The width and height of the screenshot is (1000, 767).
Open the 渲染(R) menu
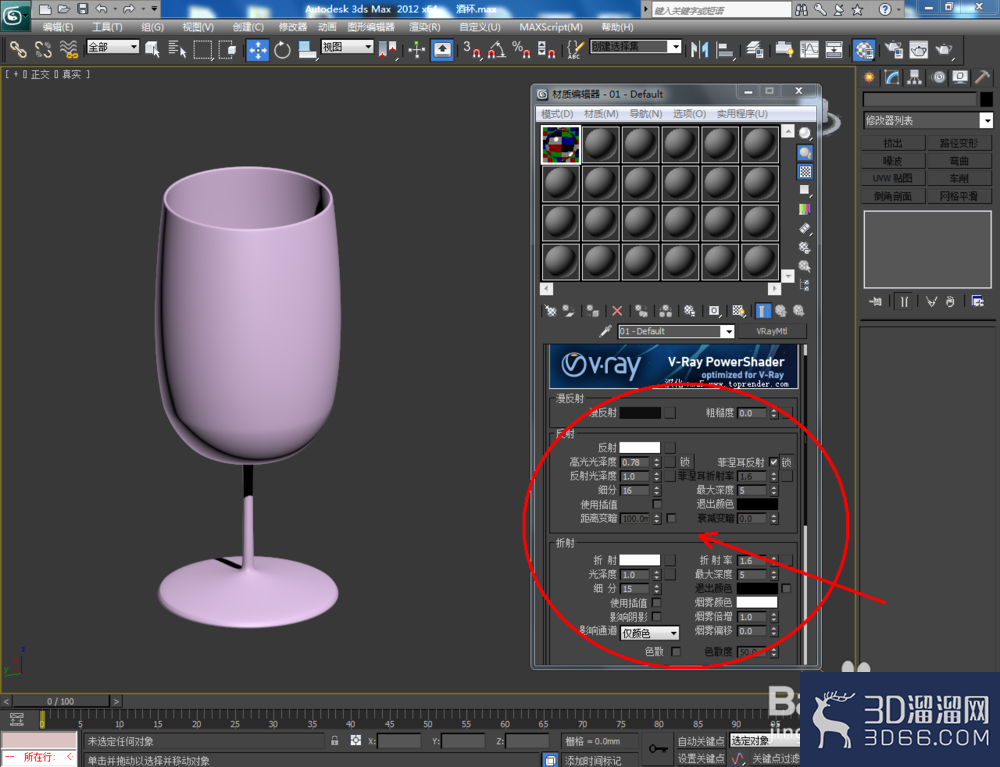(425, 27)
